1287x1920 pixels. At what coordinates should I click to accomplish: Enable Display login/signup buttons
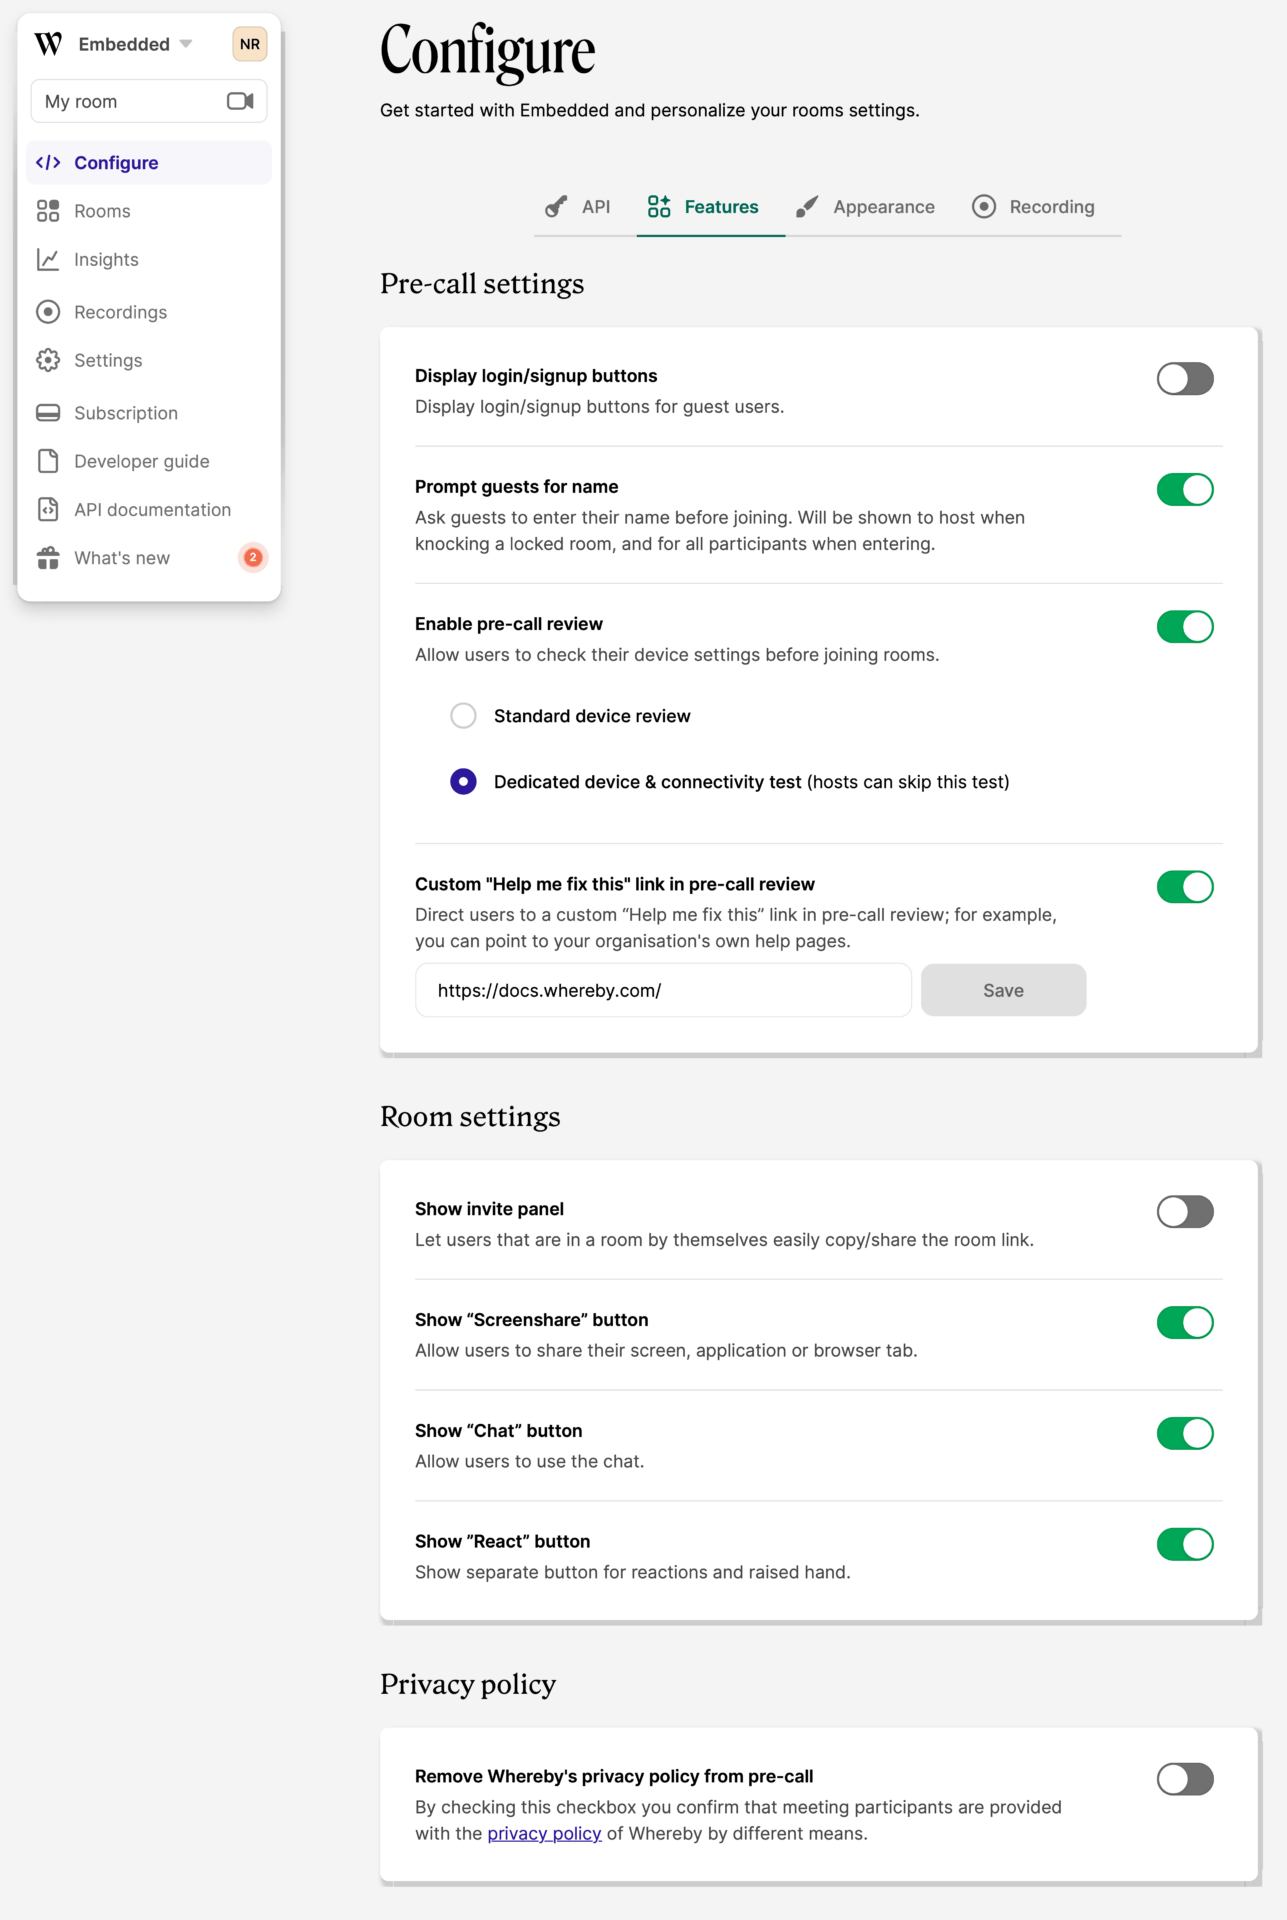(1185, 378)
